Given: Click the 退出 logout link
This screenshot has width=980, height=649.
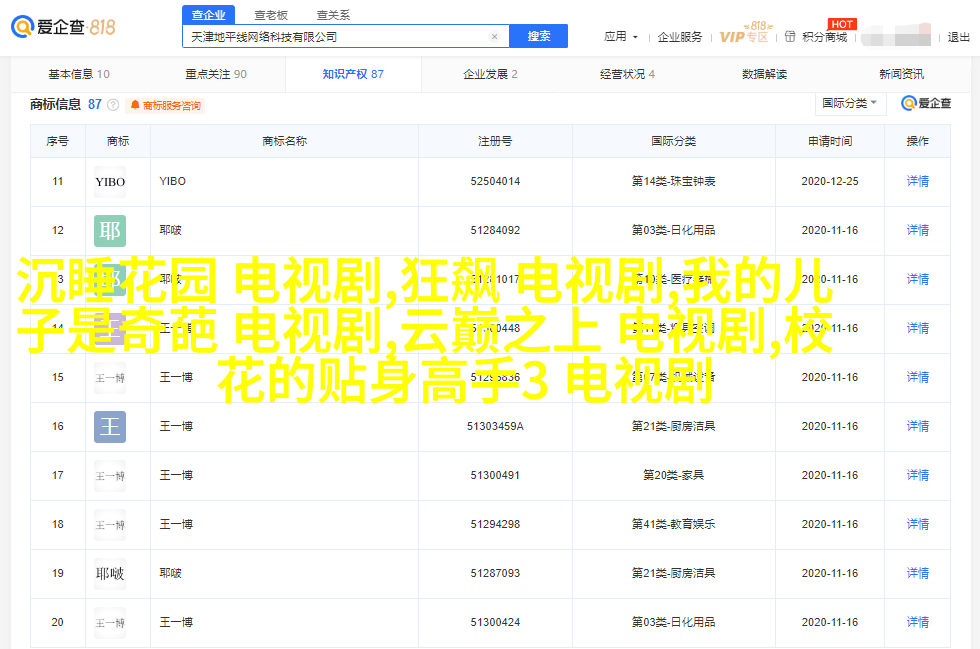Looking at the screenshot, I should (x=958, y=36).
